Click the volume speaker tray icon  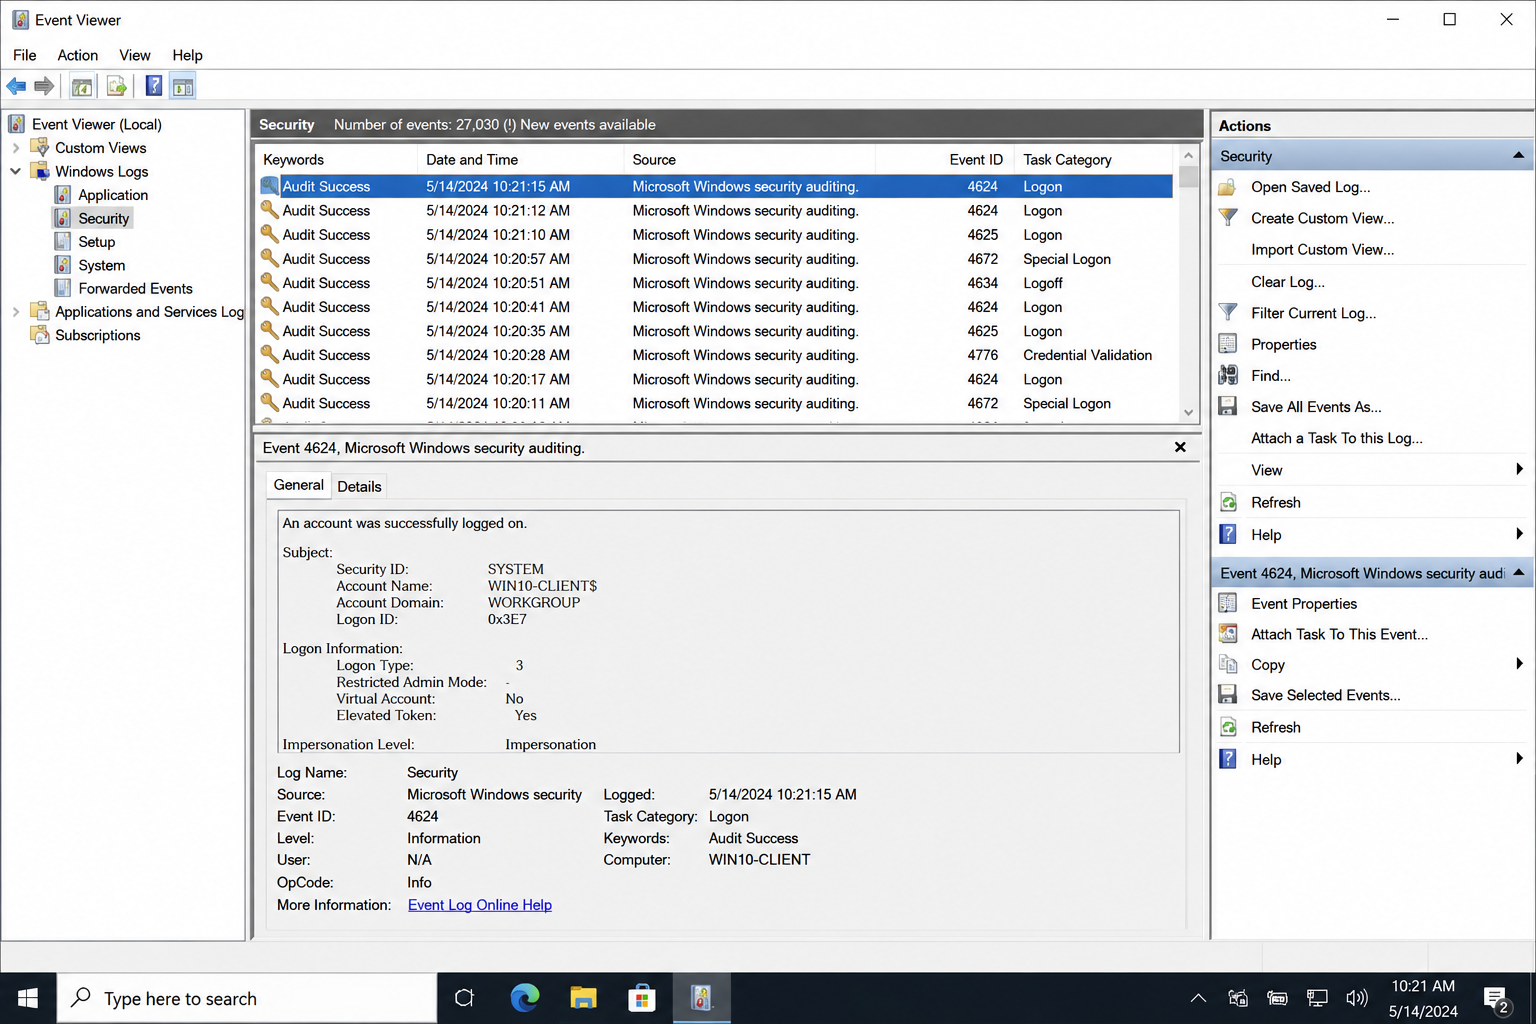[x=1357, y=998]
